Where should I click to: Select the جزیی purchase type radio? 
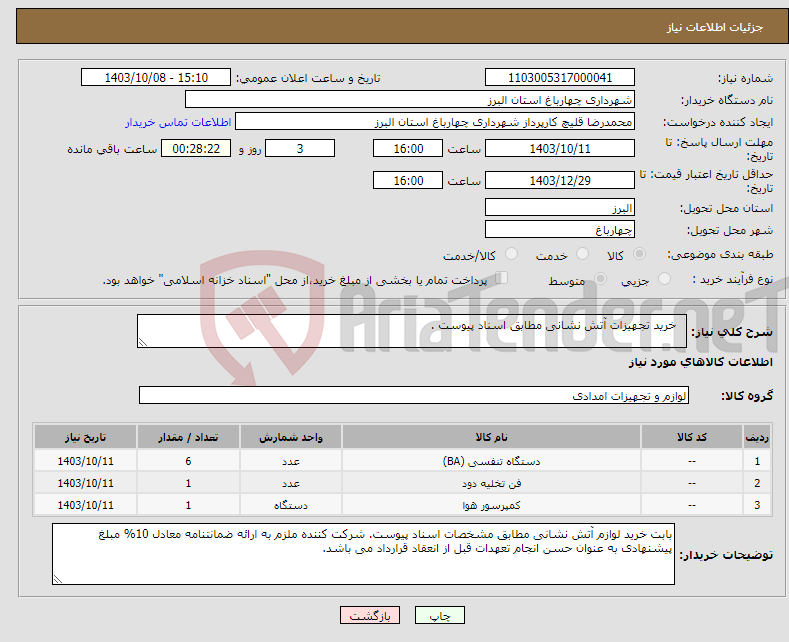pyautogui.click(x=664, y=279)
